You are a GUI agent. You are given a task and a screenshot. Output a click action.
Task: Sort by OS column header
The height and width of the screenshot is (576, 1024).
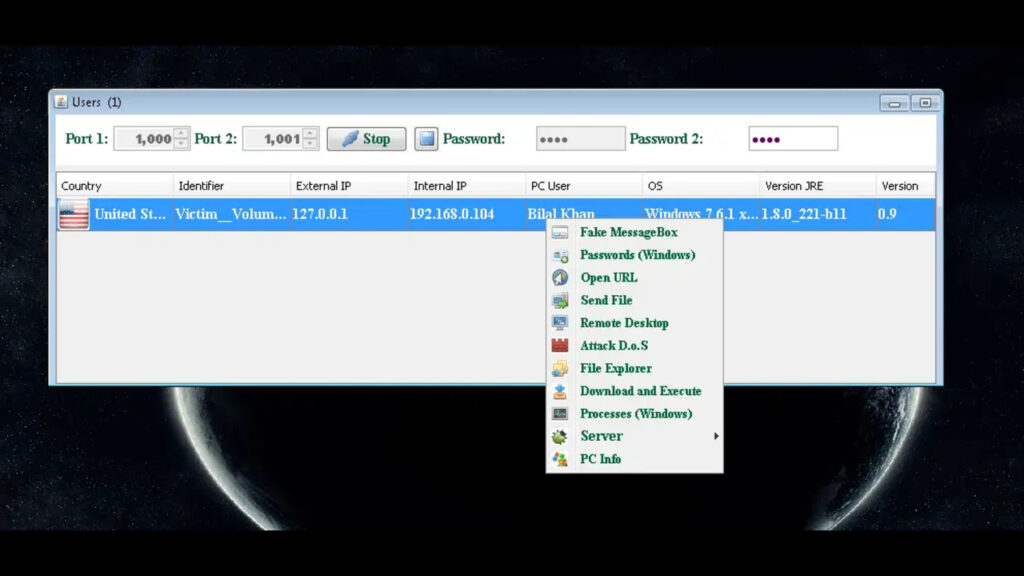701,186
